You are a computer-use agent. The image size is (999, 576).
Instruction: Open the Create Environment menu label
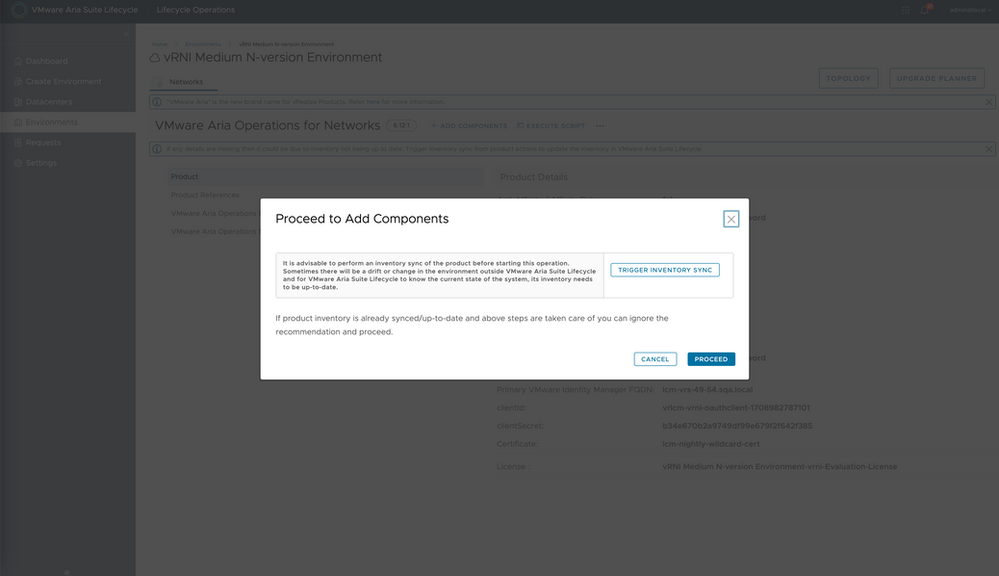pos(64,82)
